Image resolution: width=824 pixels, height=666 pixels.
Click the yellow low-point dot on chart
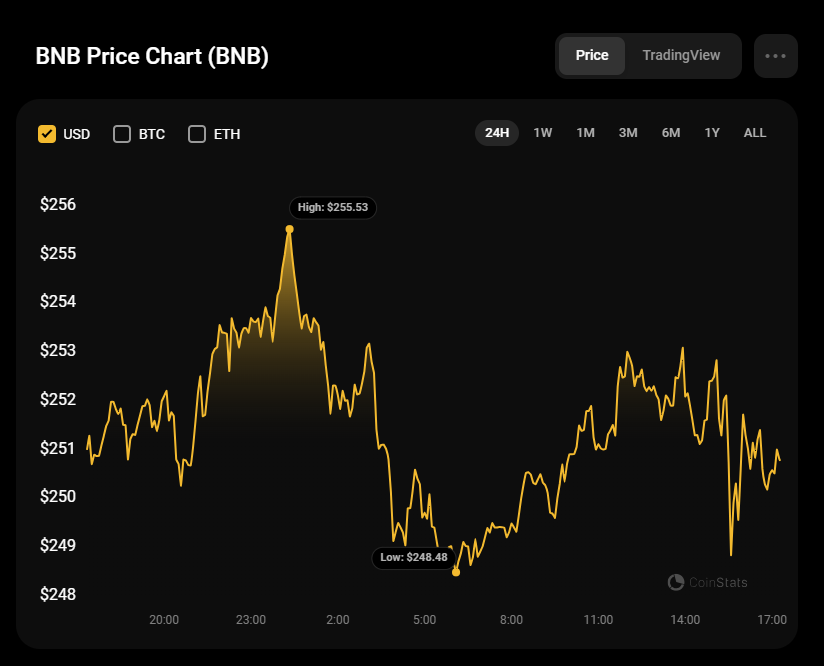pos(456,572)
